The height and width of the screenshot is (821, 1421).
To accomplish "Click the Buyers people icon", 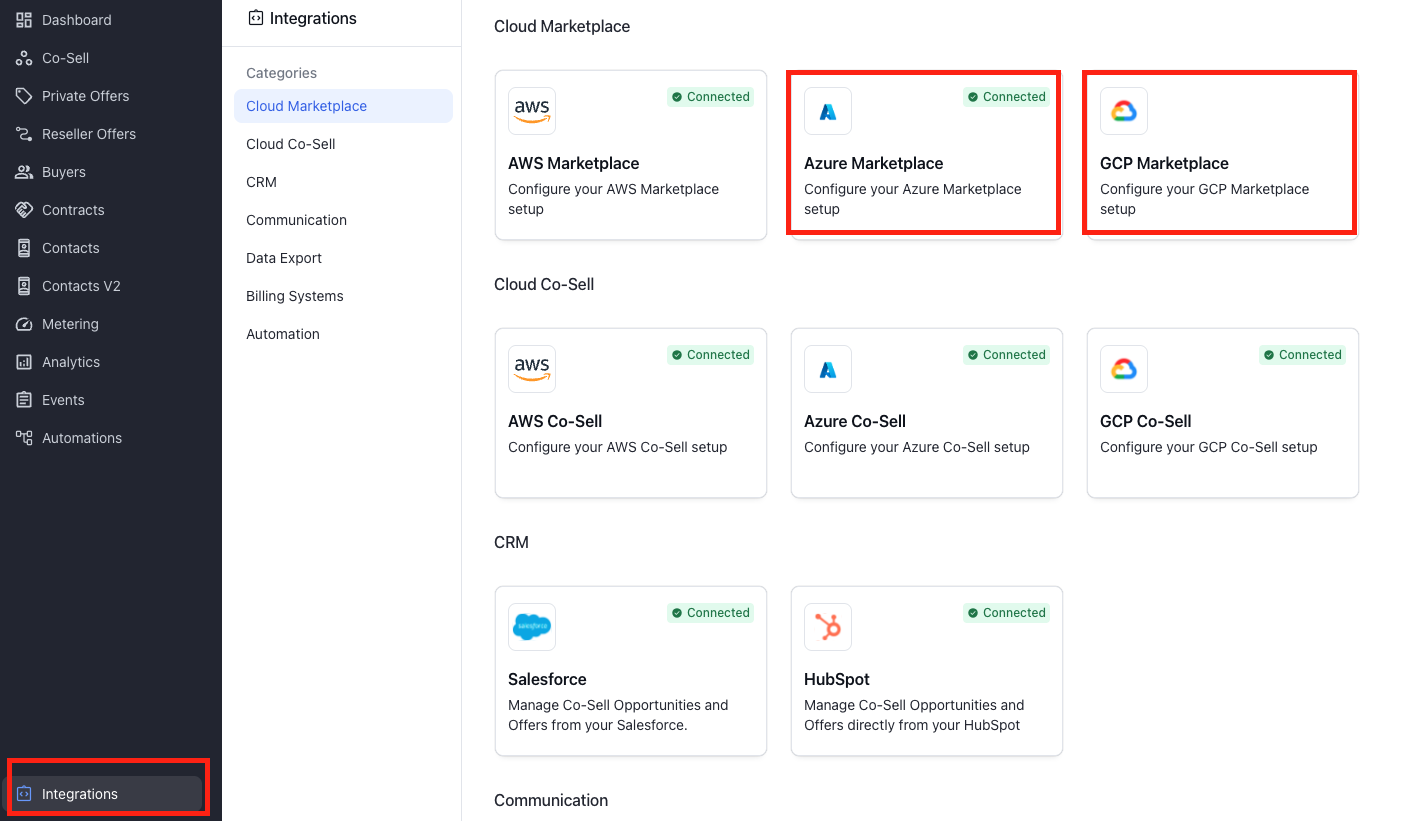I will click(x=24, y=172).
